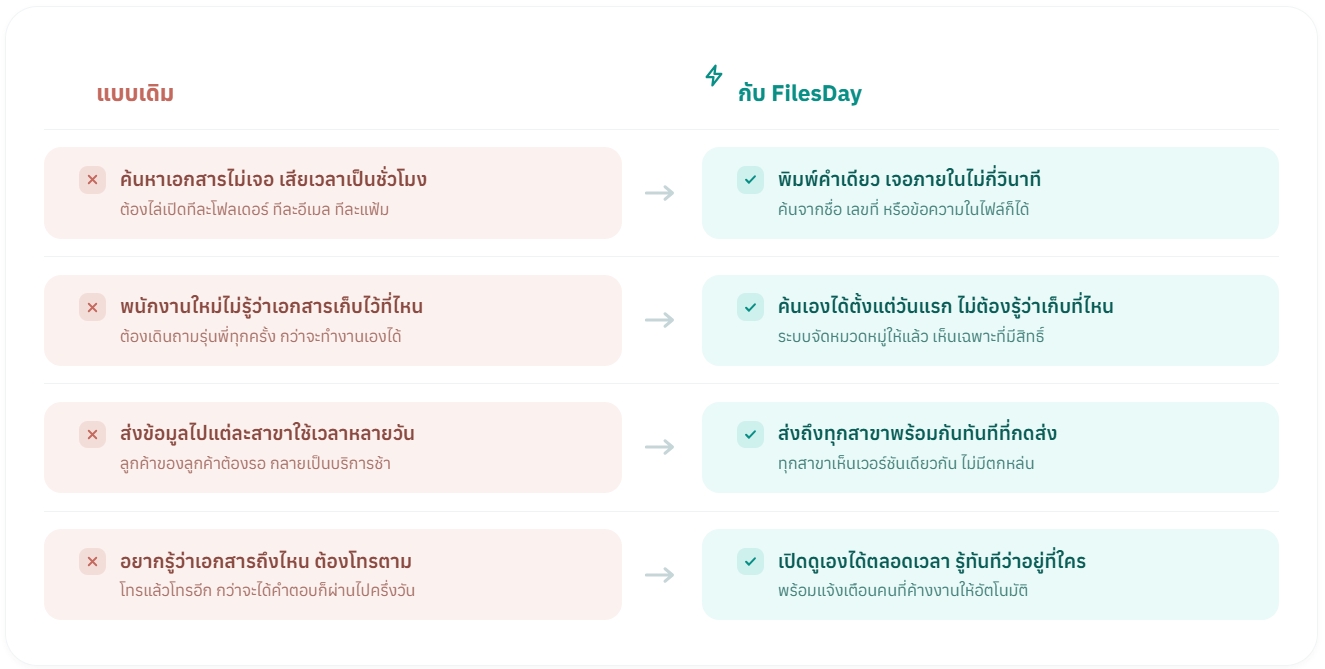The width and height of the screenshot is (1325, 669).
Task: Click the พิมพ์คำเดียว เจอภายในไม่กี่วินาที title
Action: 909,180
